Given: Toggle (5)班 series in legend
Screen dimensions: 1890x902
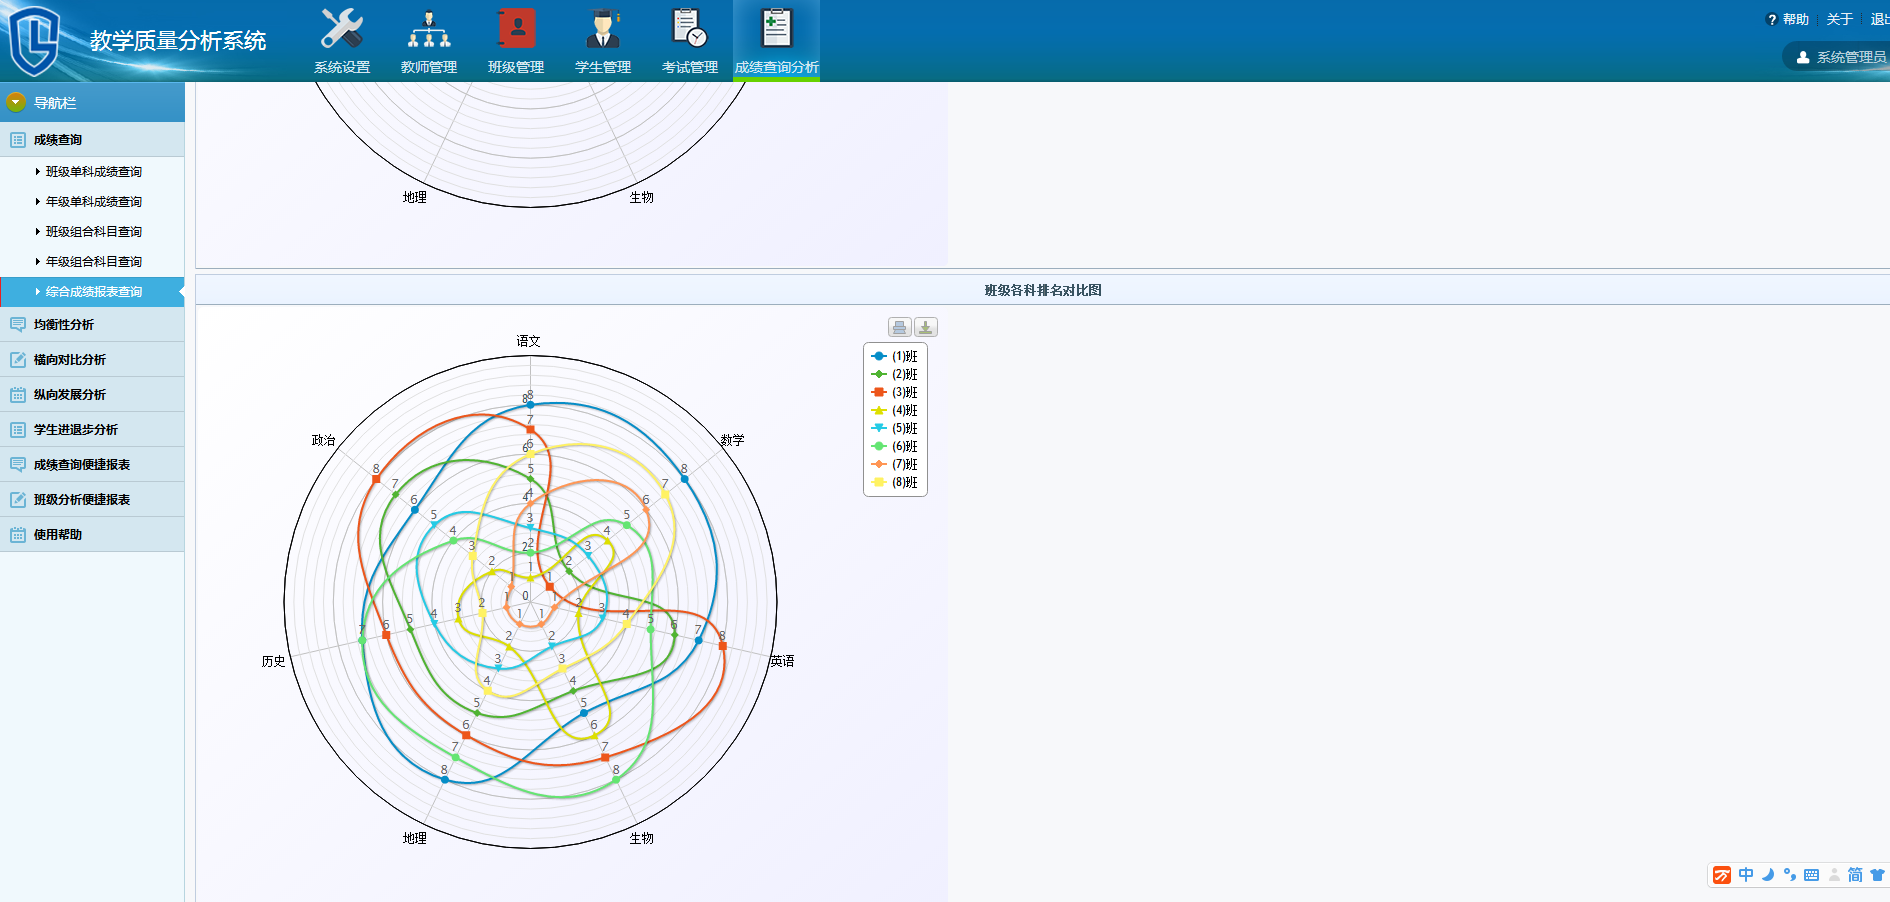Looking at the screenshot, I should (894, 428).
